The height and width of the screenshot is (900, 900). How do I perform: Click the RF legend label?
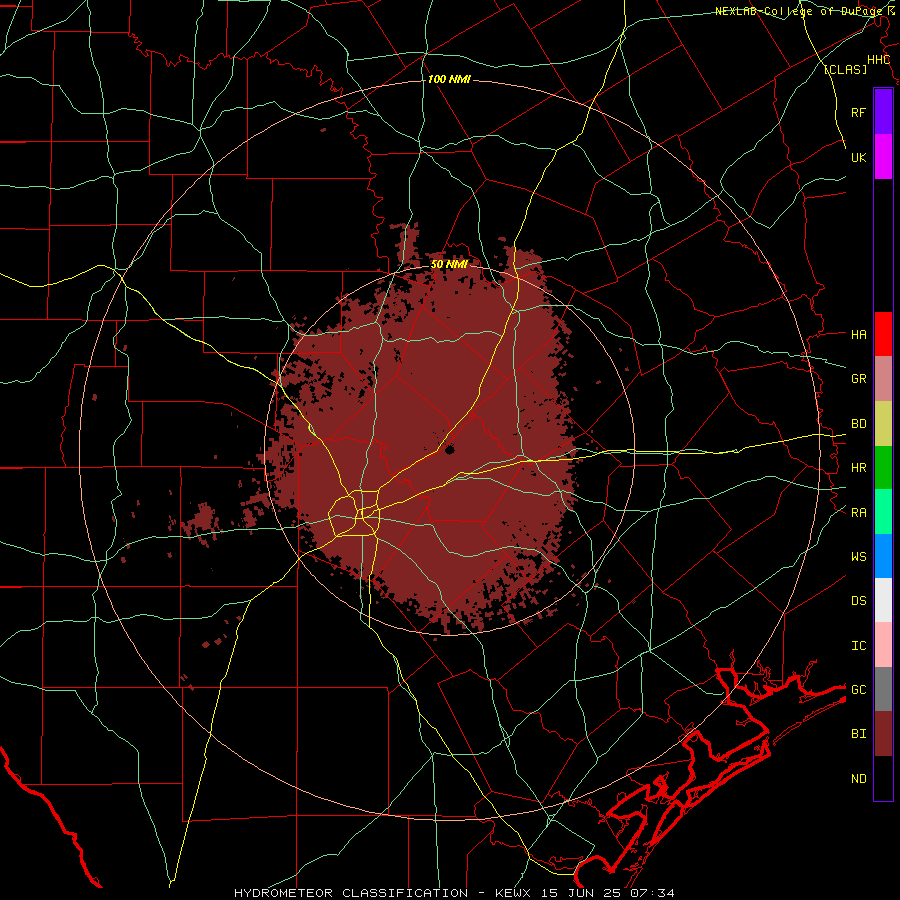(x=858, y=112)
